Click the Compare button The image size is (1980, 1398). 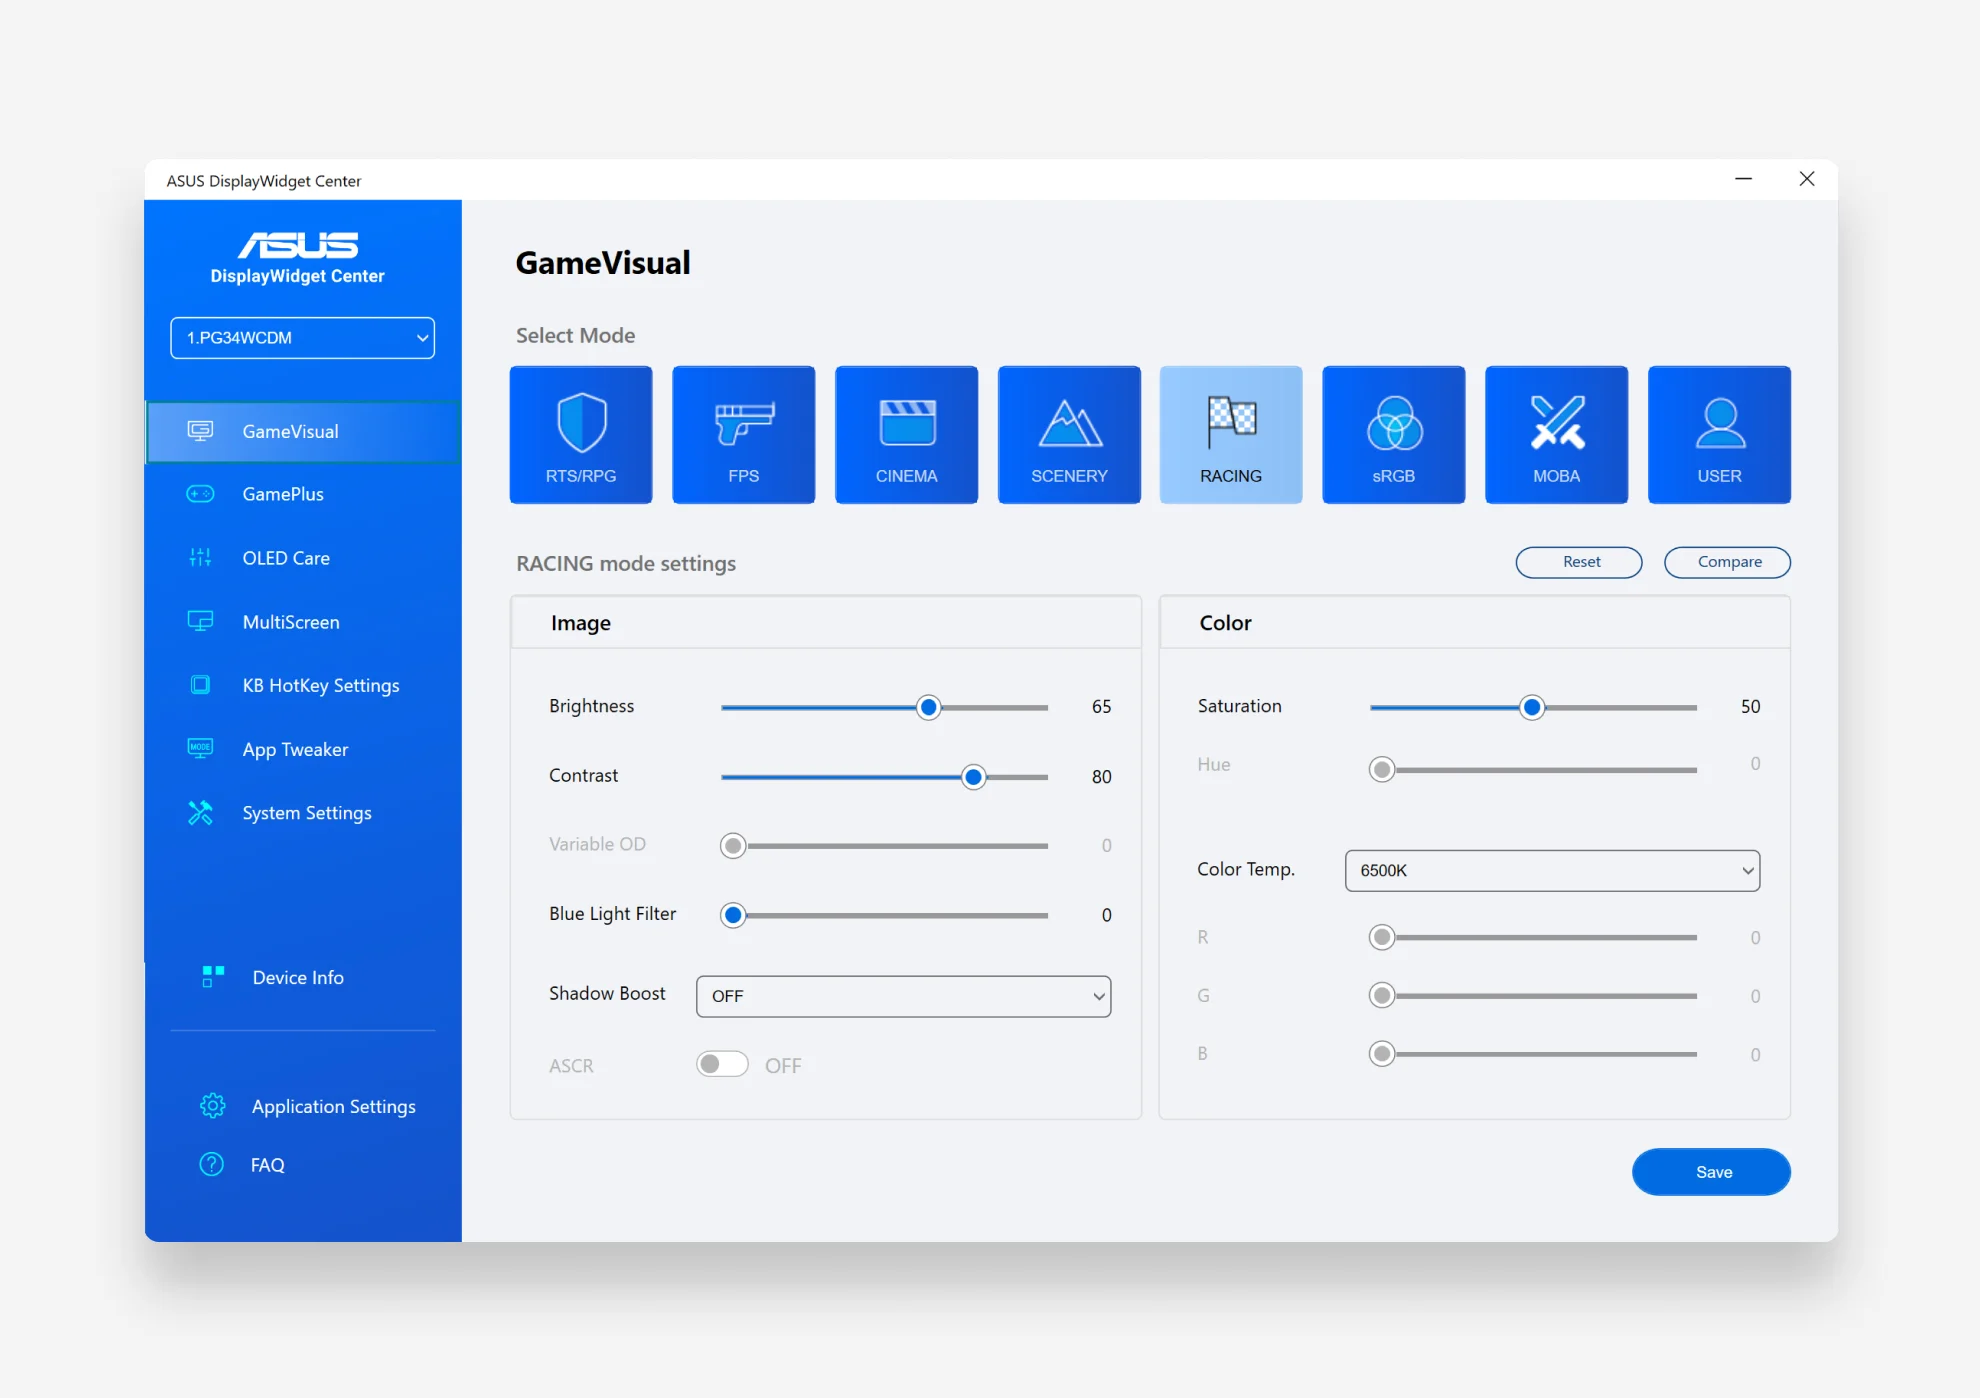[x=1727, y=562]
